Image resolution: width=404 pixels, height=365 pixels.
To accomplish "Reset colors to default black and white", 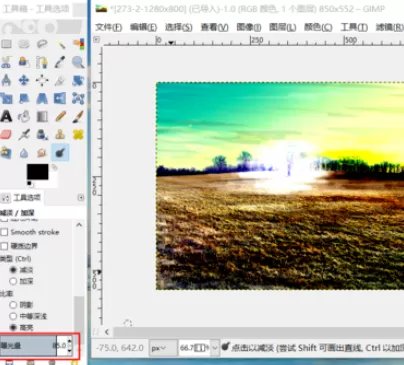I will click(x=30, y=183).
